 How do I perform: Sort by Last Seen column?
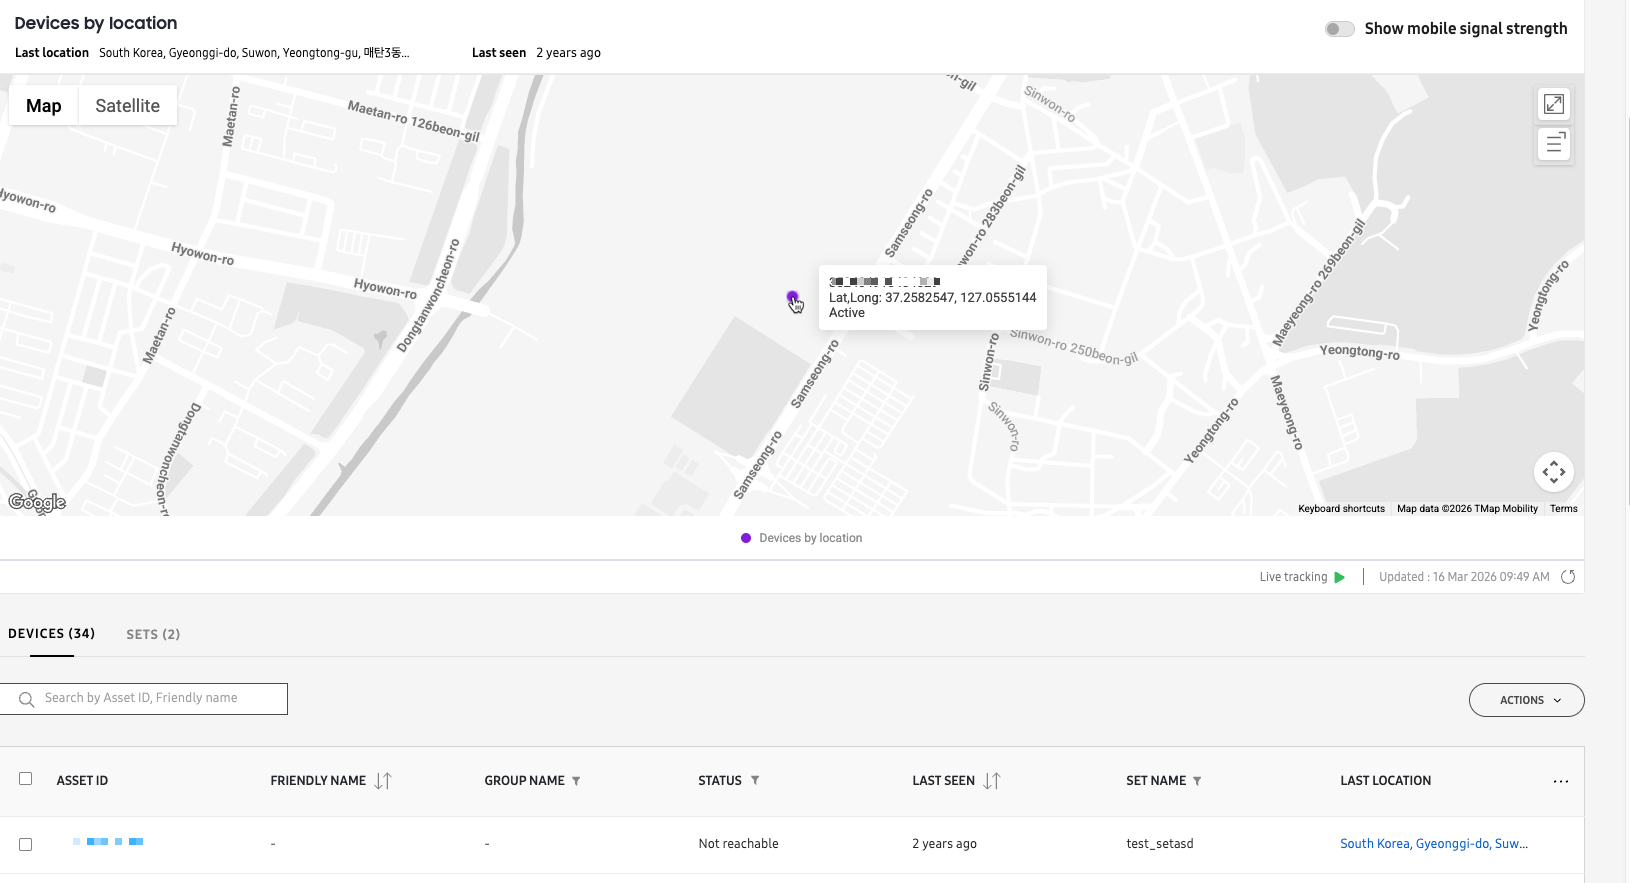point(992,781)
